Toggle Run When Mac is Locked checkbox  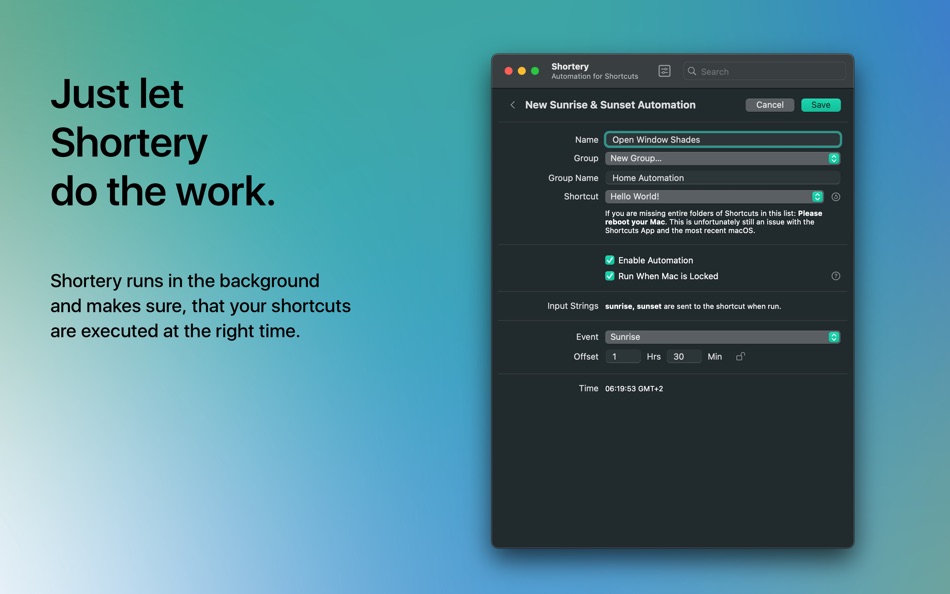pos(610,276)
